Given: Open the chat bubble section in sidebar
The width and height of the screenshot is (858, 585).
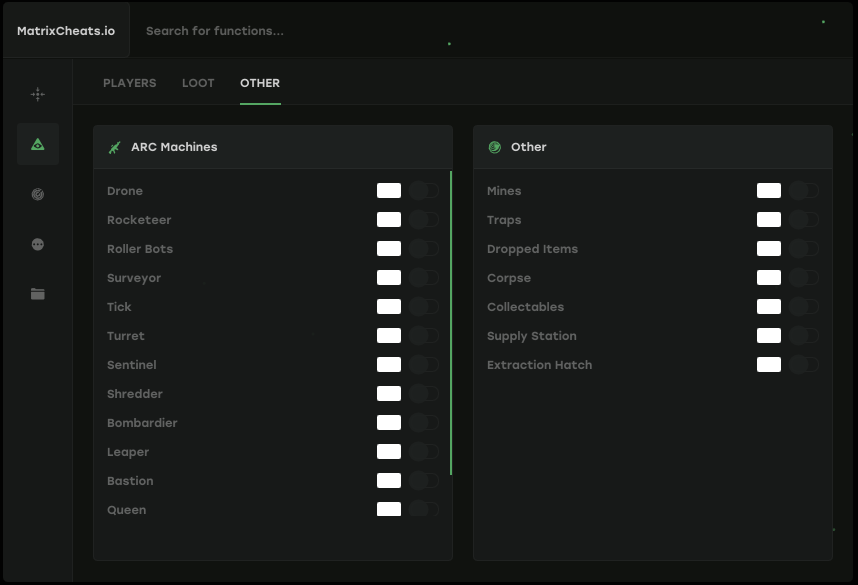Looking at the screenshot, I should (x=37, y=244).
